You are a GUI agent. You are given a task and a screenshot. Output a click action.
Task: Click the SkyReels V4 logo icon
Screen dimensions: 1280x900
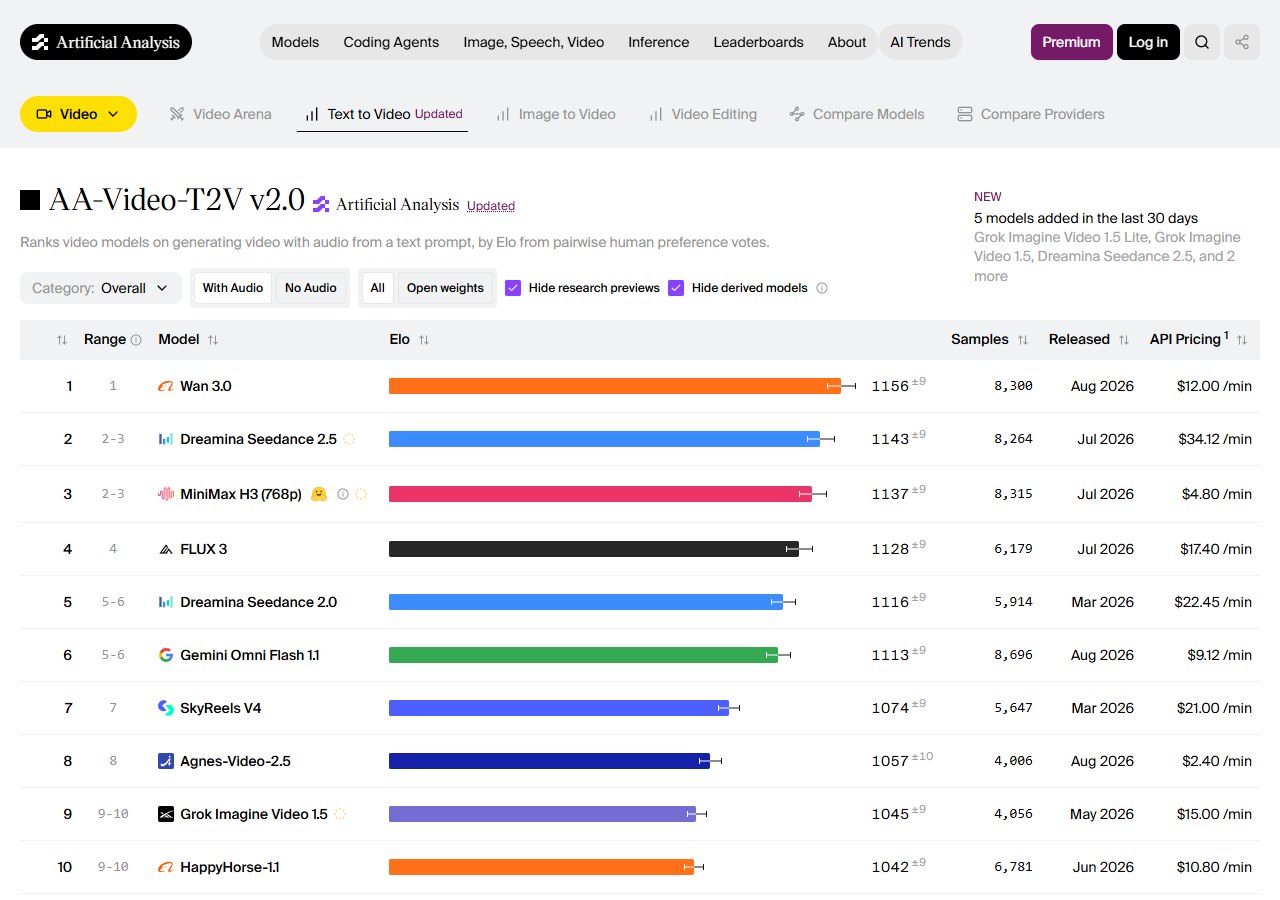[x=166, y=708]
